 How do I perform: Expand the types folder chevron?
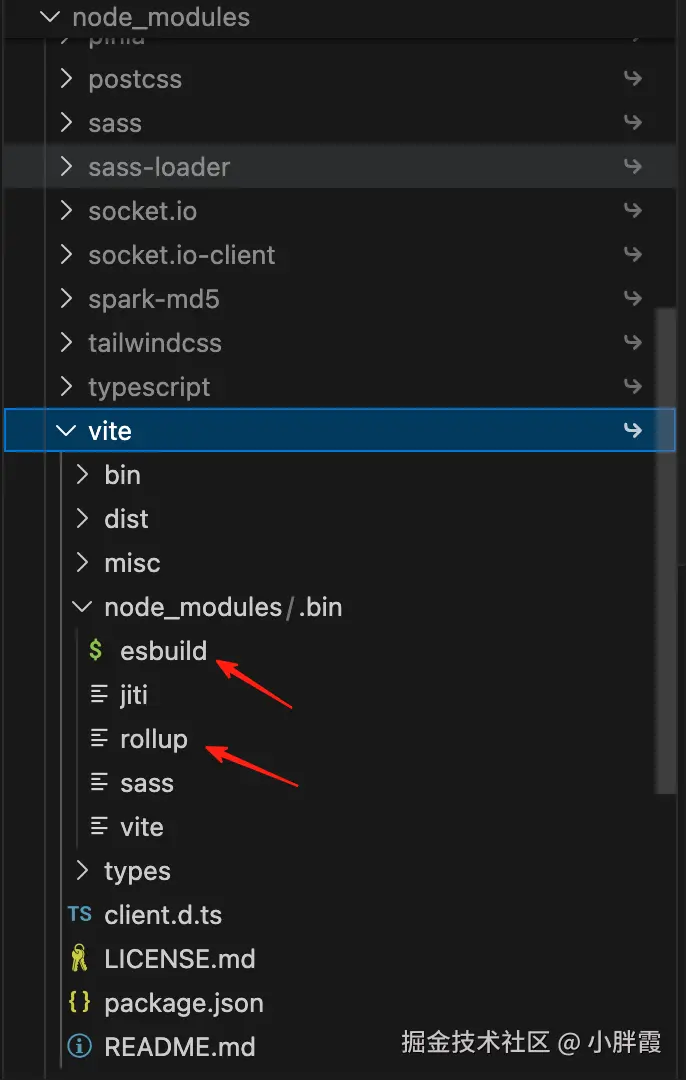coord(83,871)
